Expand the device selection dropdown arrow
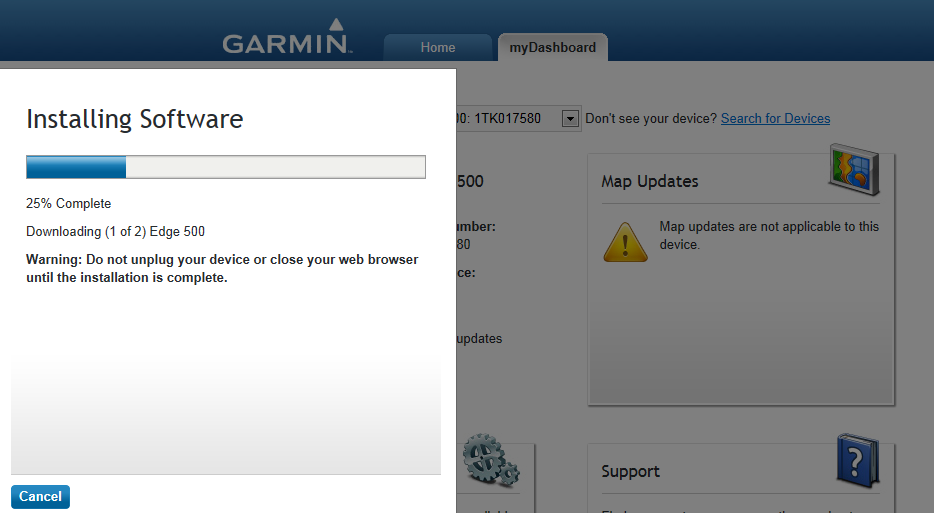Image resolution: width=934 pixels, height=513 pixels. (570, 119)
